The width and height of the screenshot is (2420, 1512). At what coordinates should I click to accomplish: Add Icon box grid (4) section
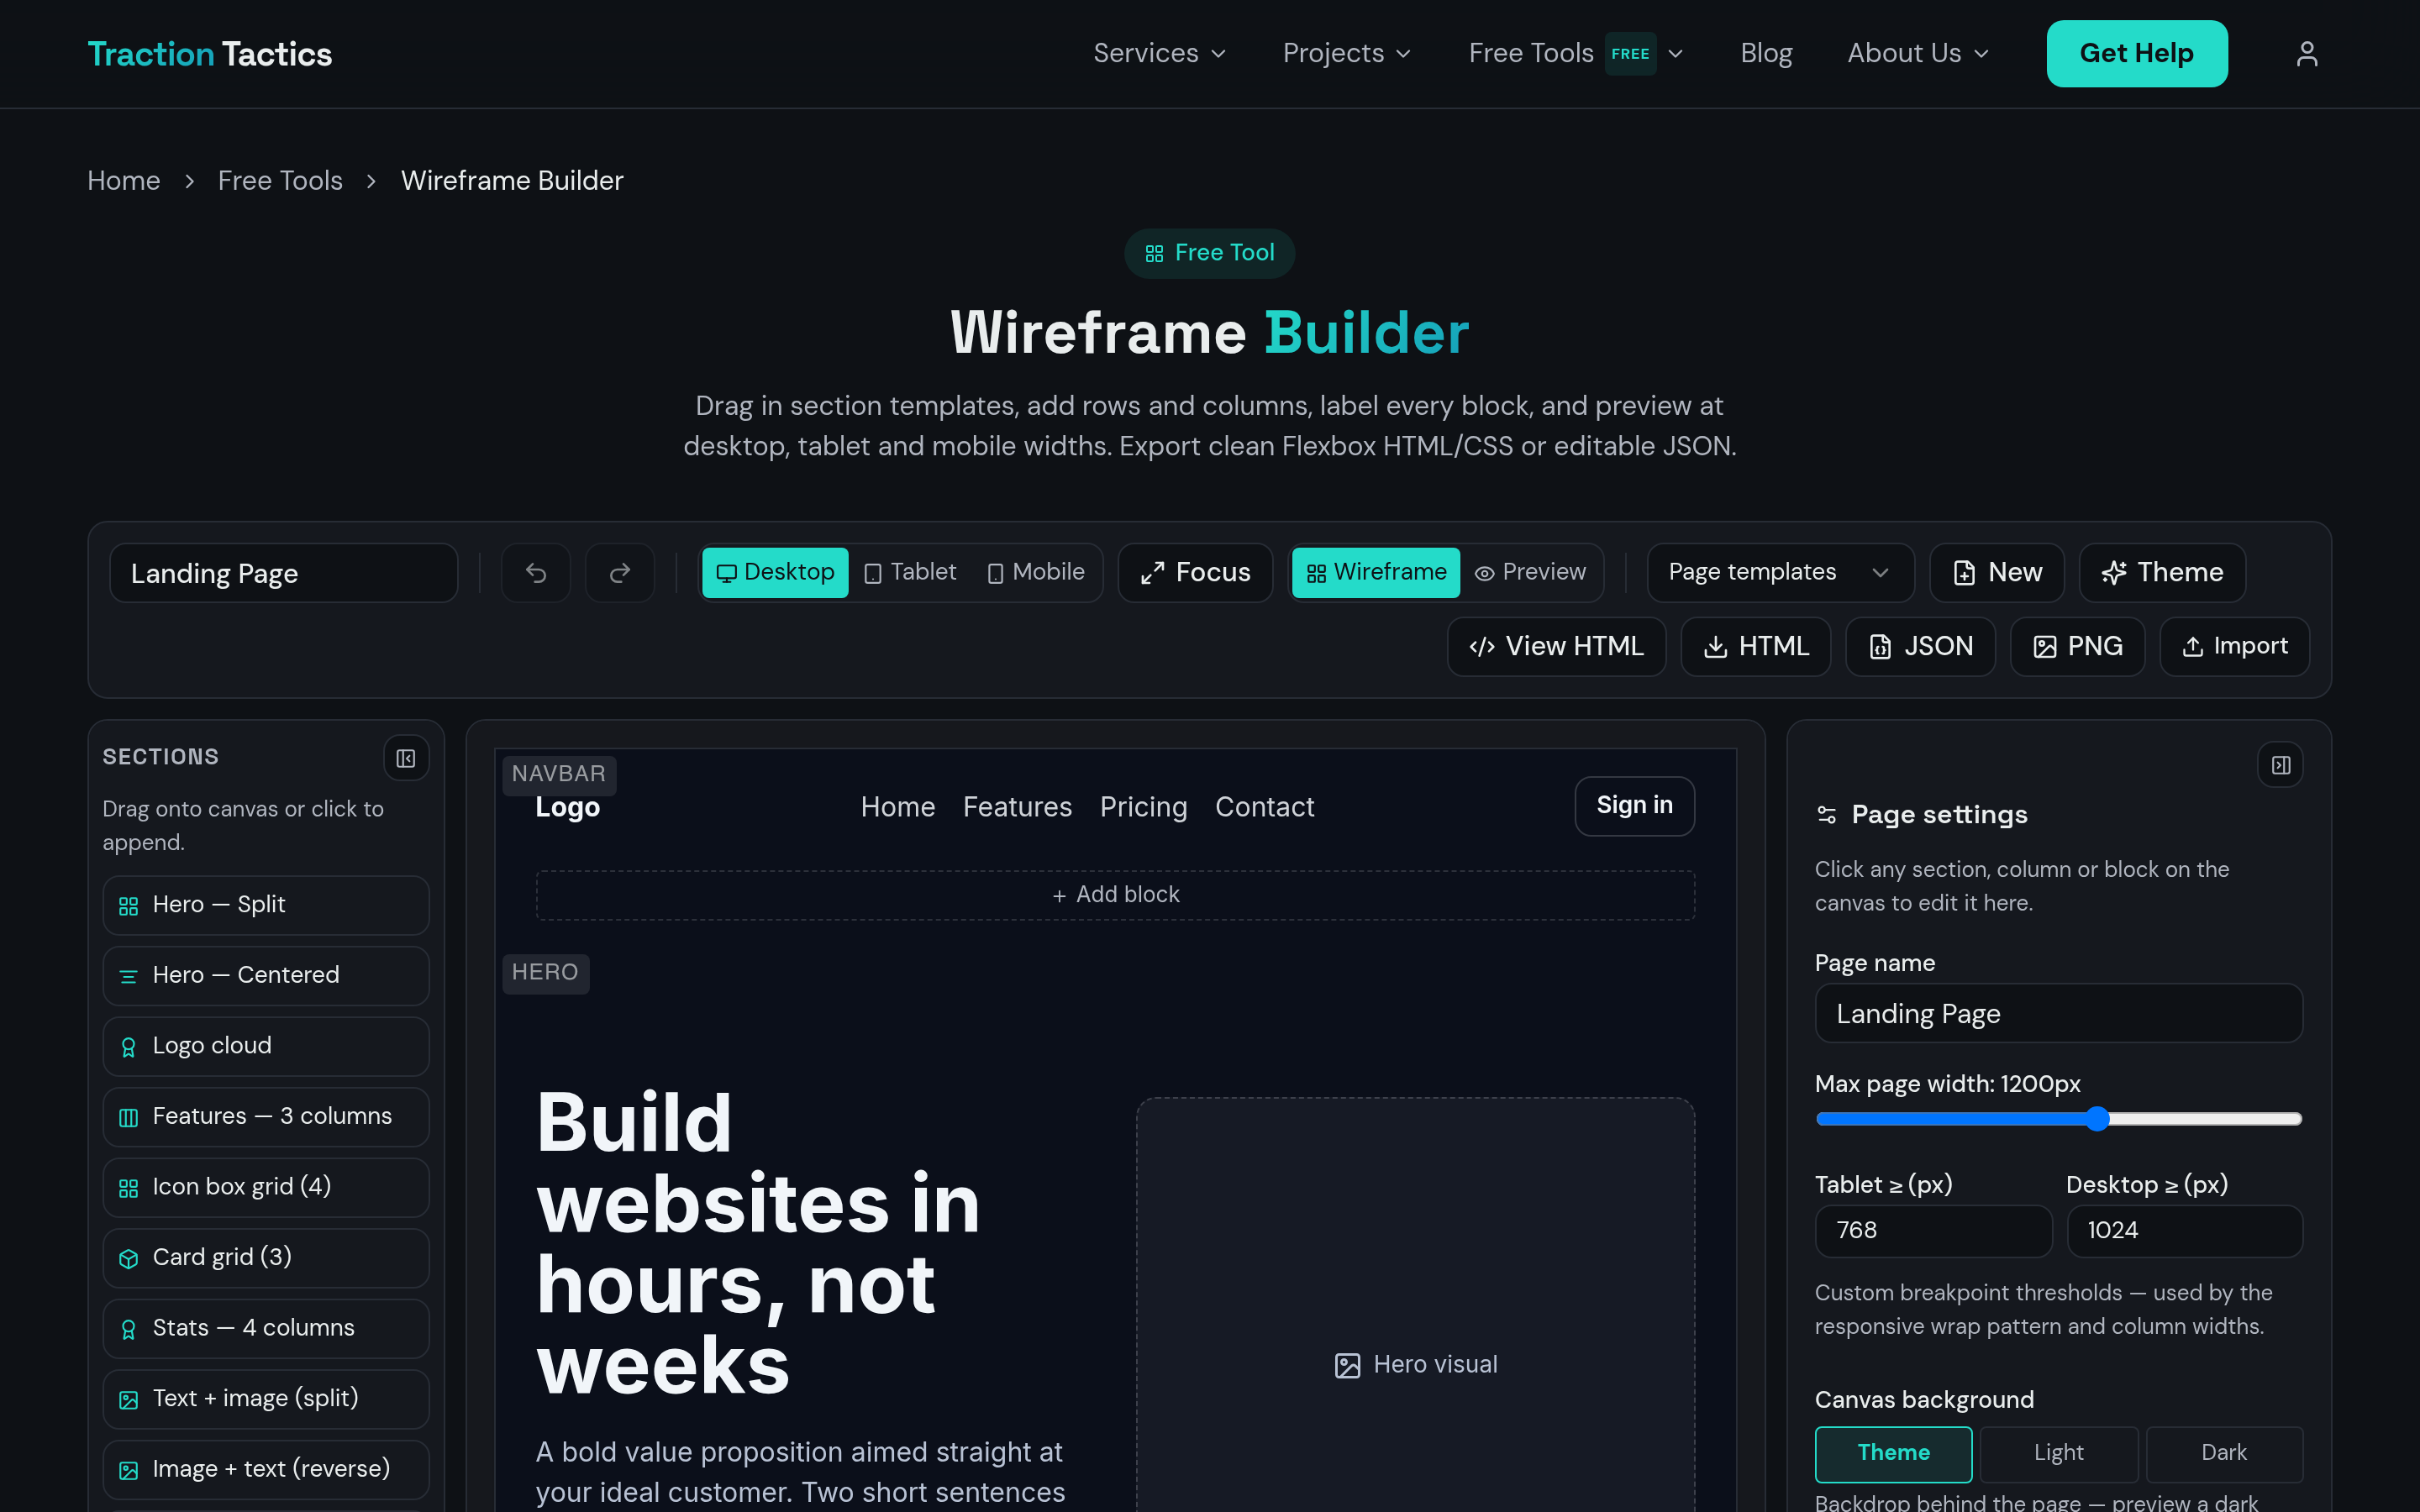tap(266, 1187)
